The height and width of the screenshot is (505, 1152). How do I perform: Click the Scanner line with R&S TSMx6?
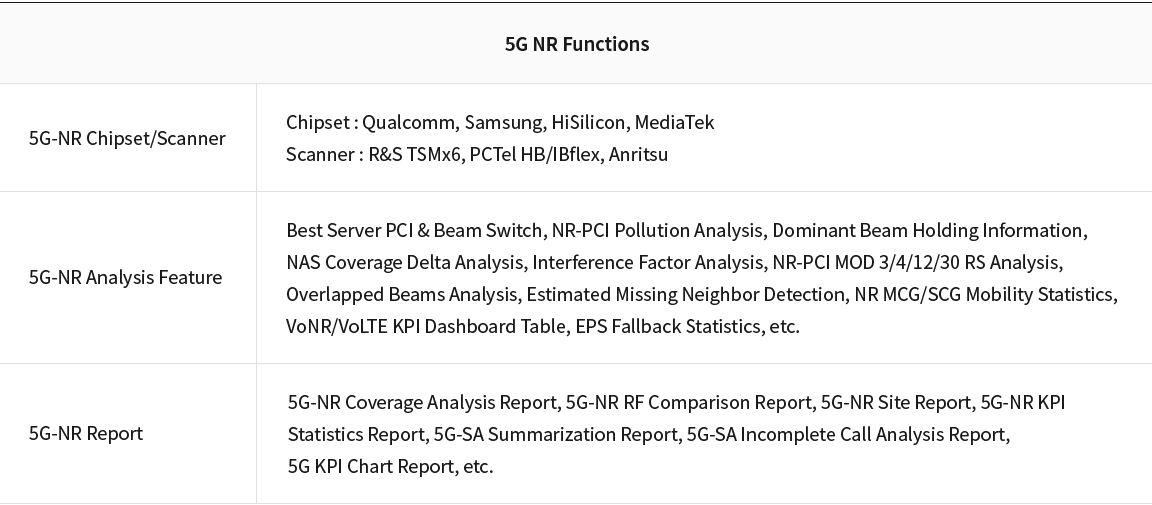click(x=477, y=154)
